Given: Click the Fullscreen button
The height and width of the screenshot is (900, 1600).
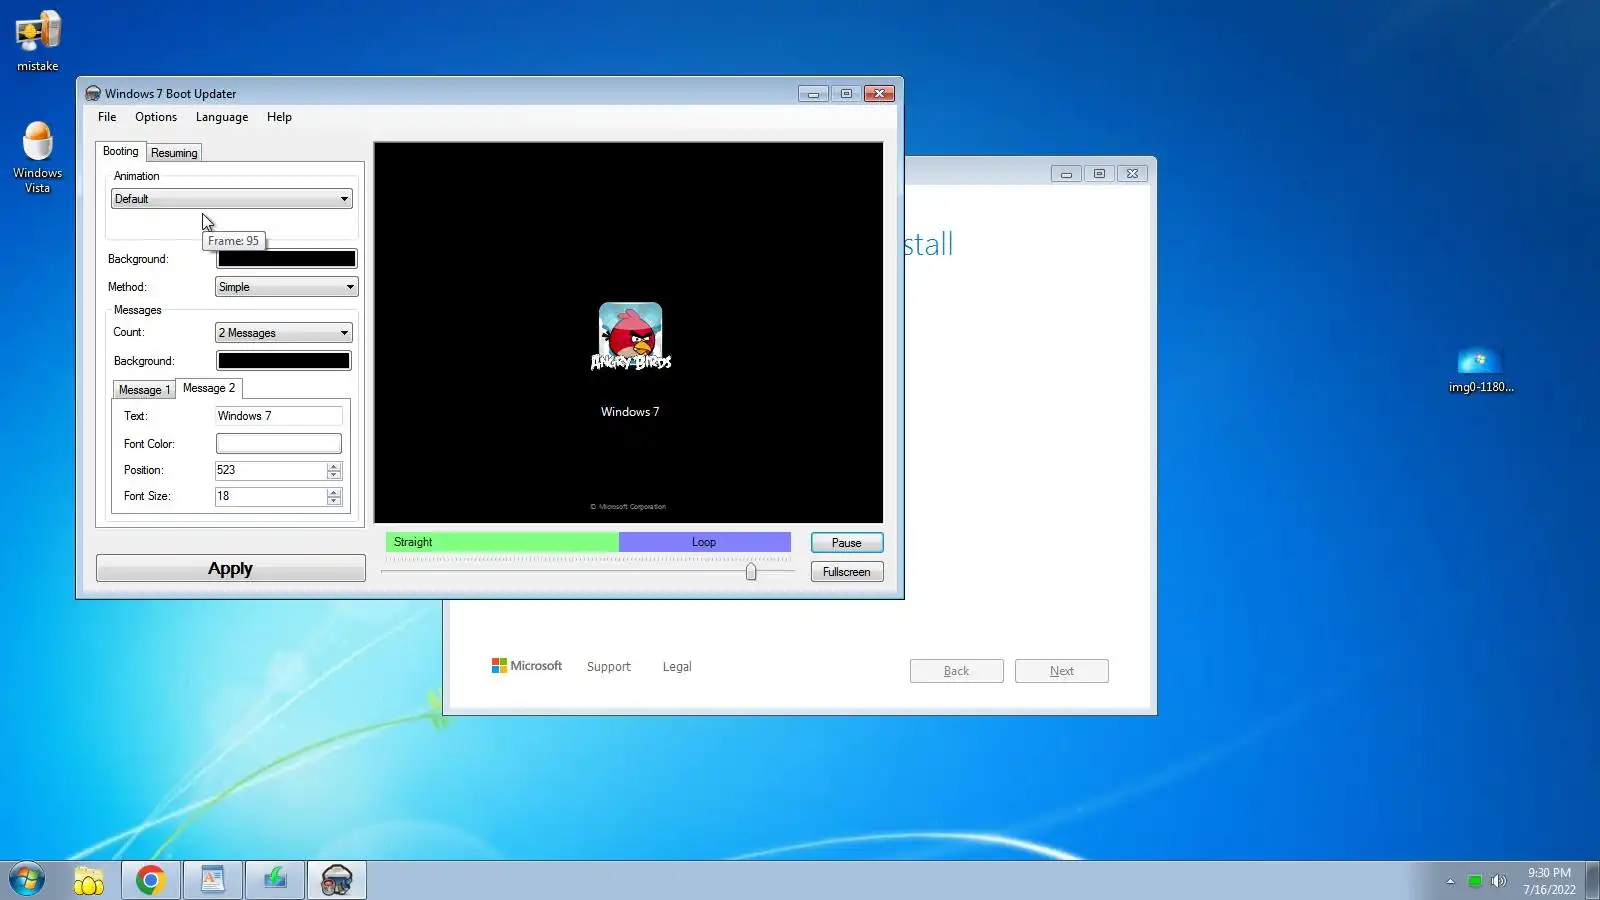Looking at the screenshot, I should tap(847, 572).
